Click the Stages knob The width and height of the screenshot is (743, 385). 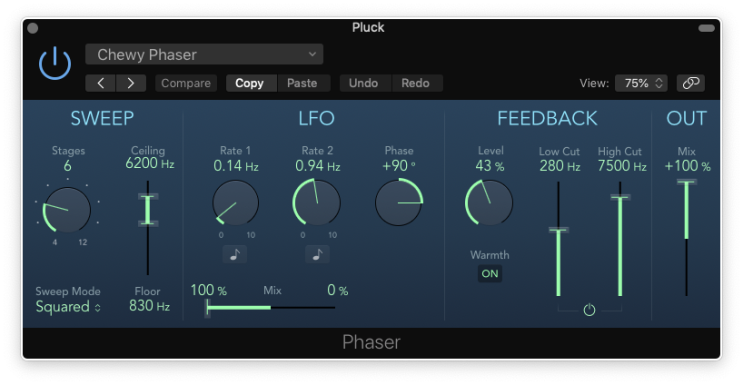pyautogui.click(x=67, y=210)
